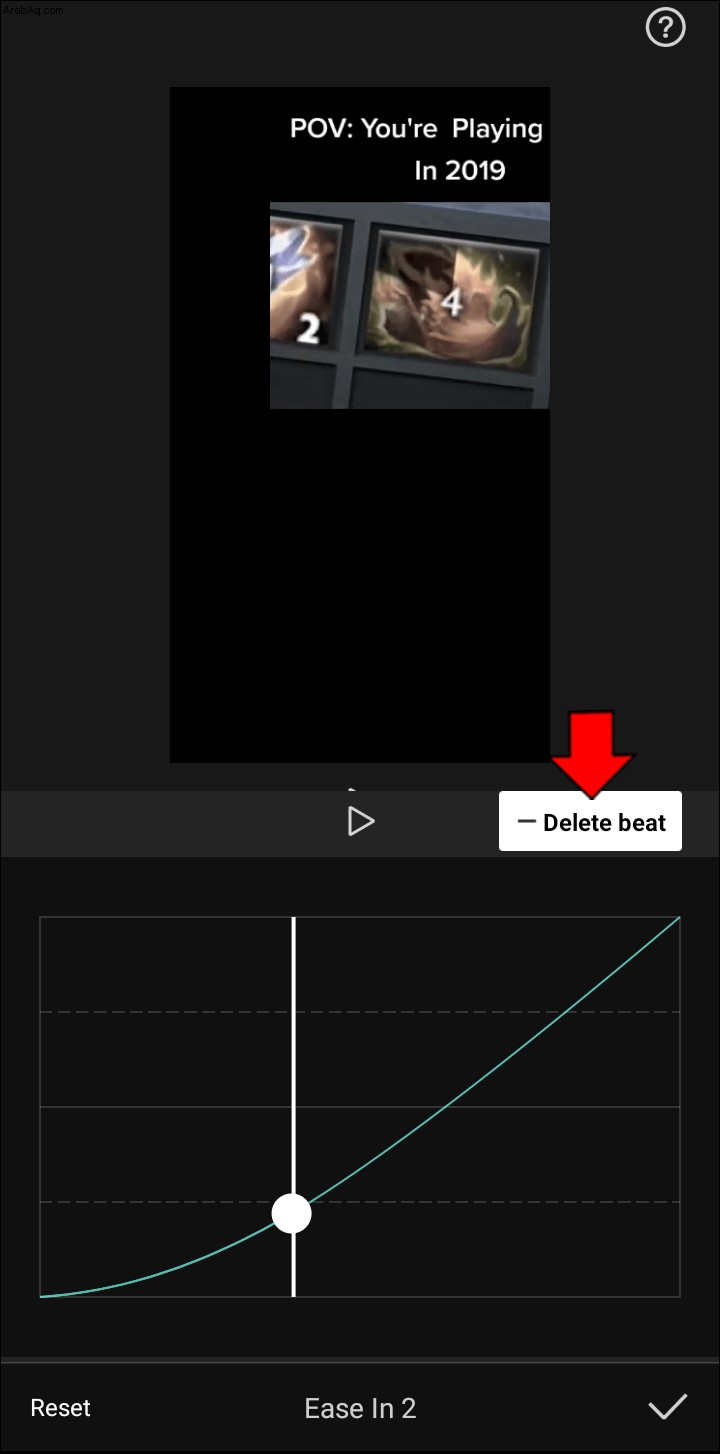
Task: Tap the Ease In 2 curve label
Action: coord(360,1408)
